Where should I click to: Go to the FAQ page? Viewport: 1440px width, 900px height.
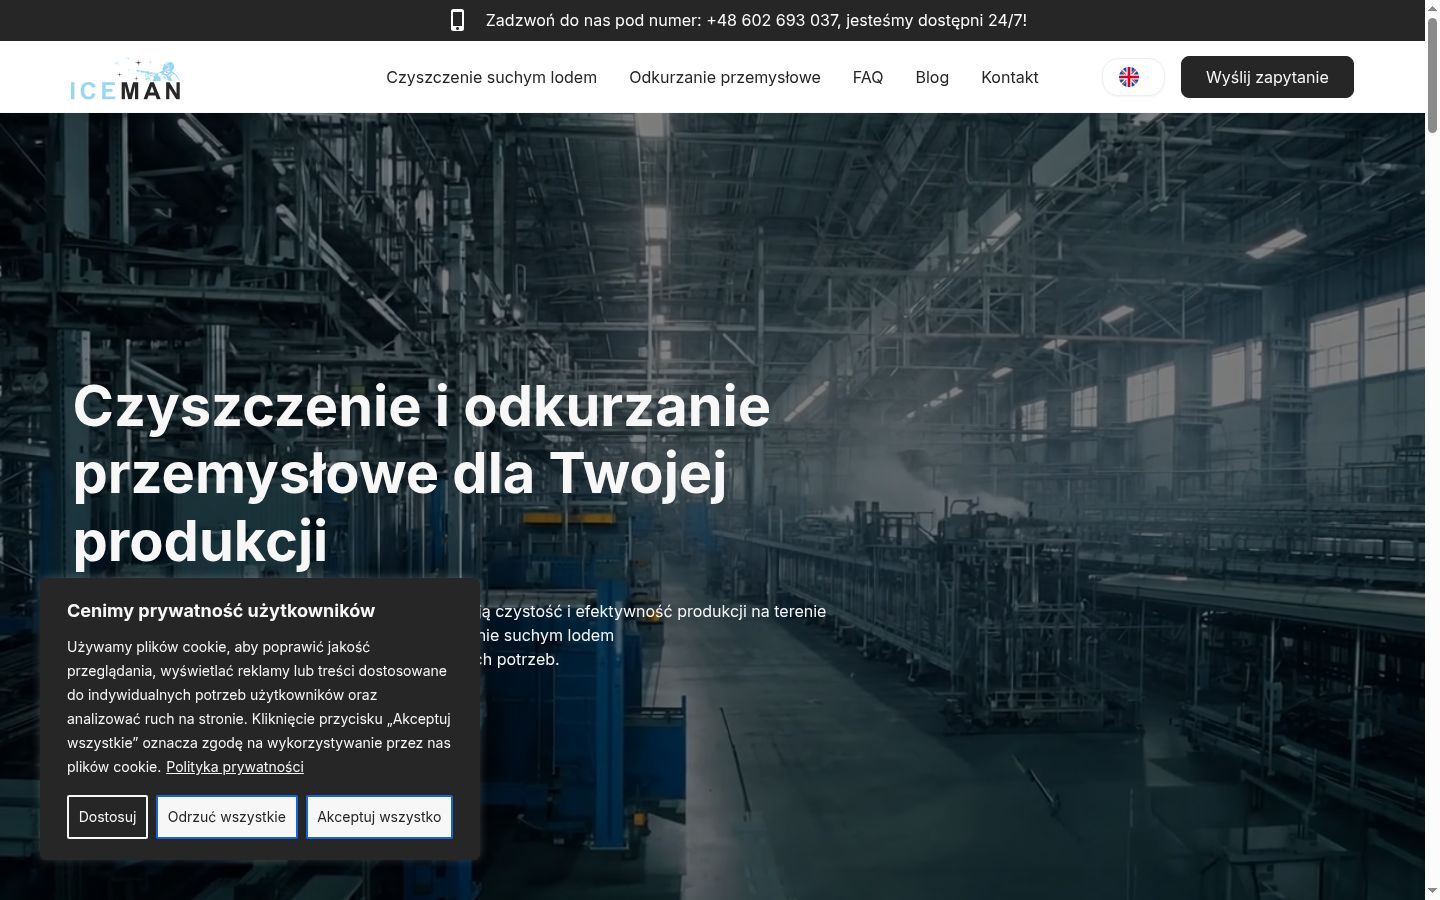(868, 77)
